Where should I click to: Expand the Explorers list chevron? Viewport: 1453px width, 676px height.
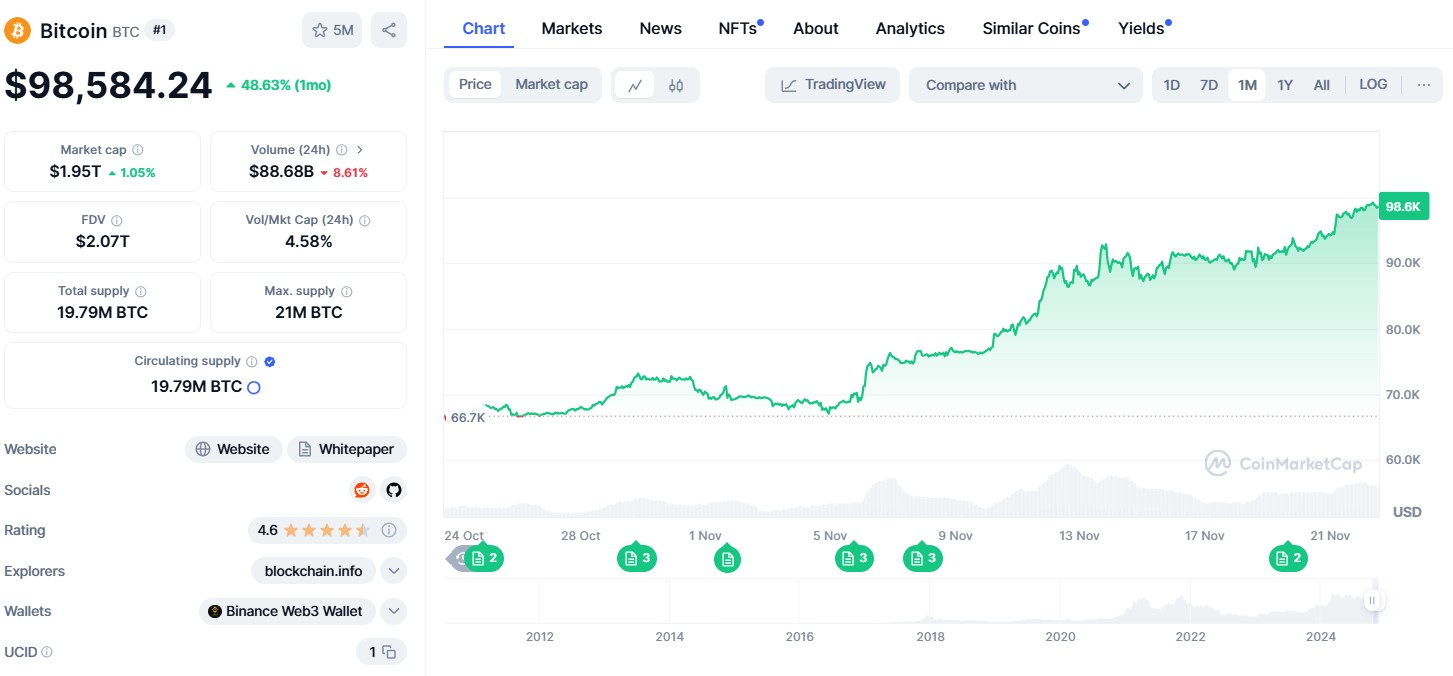pyautogui.click(x=394, y=571)
